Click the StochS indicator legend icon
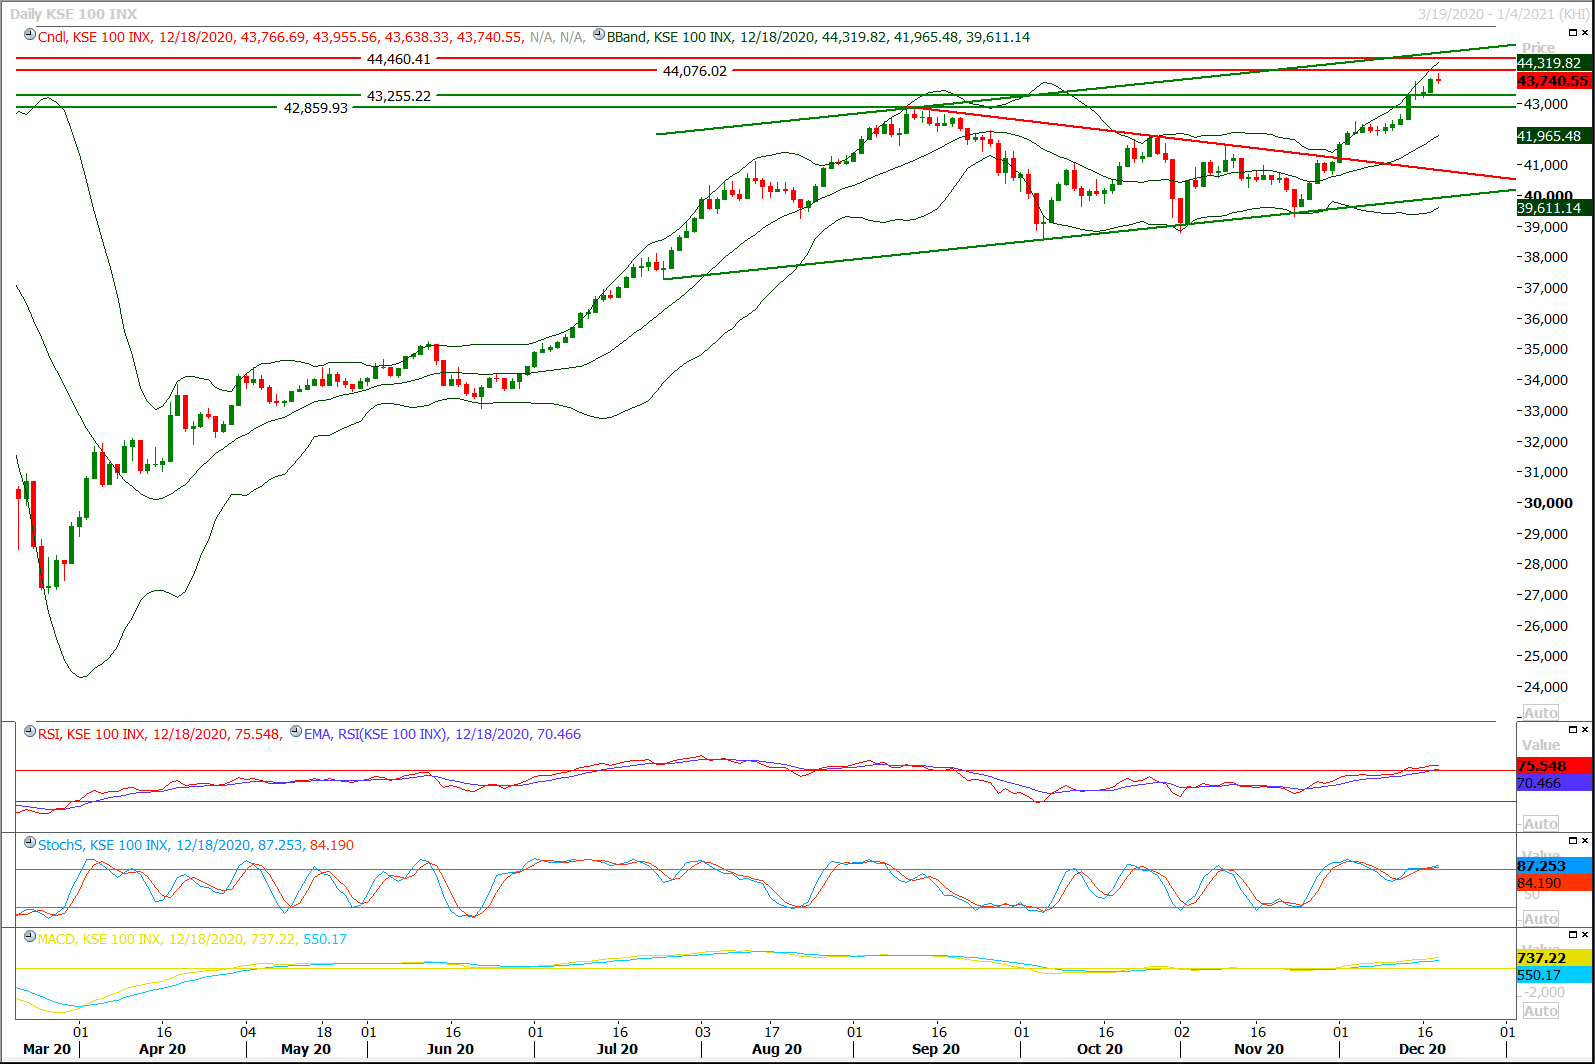1595x1064 pixels. point(30,843)
